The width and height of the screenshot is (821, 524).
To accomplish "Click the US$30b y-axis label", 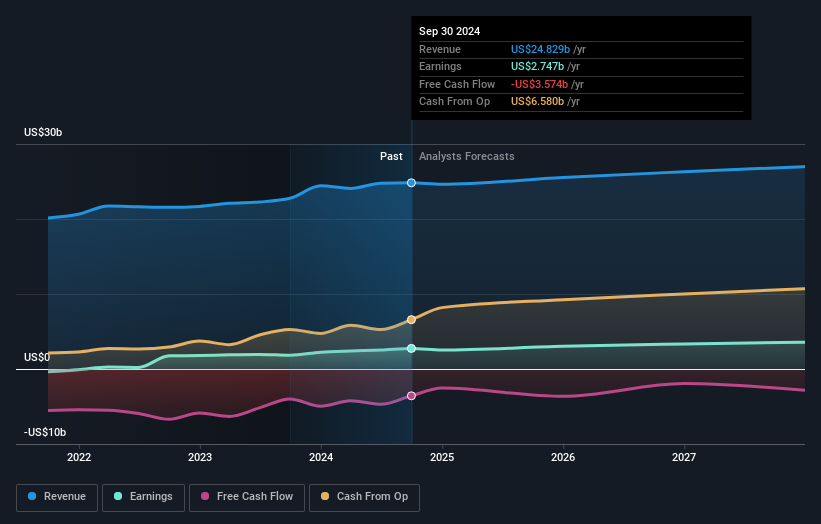I will (43, 132).
